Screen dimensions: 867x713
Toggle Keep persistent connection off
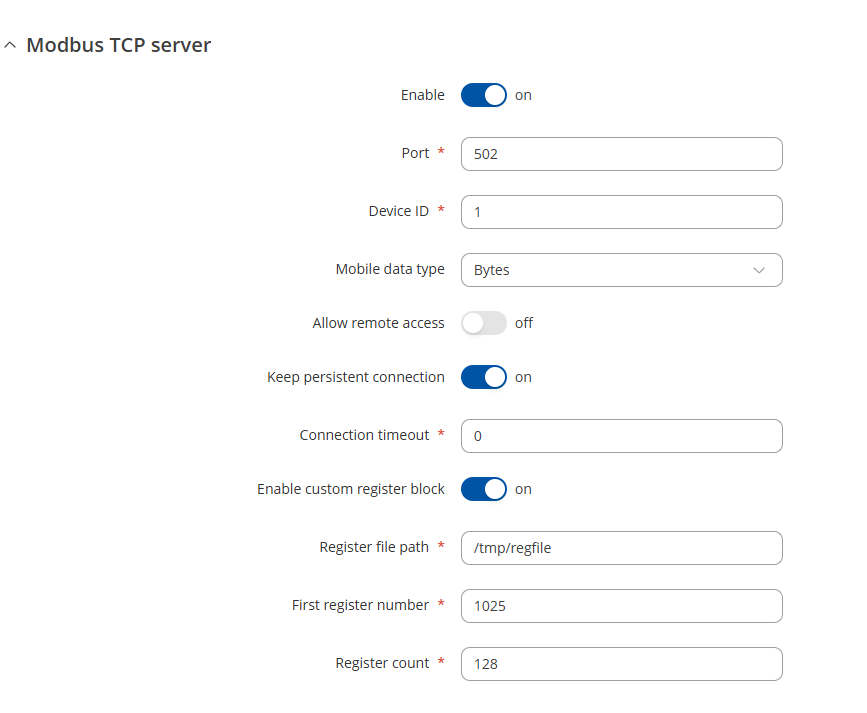click(x=483, y=377)
